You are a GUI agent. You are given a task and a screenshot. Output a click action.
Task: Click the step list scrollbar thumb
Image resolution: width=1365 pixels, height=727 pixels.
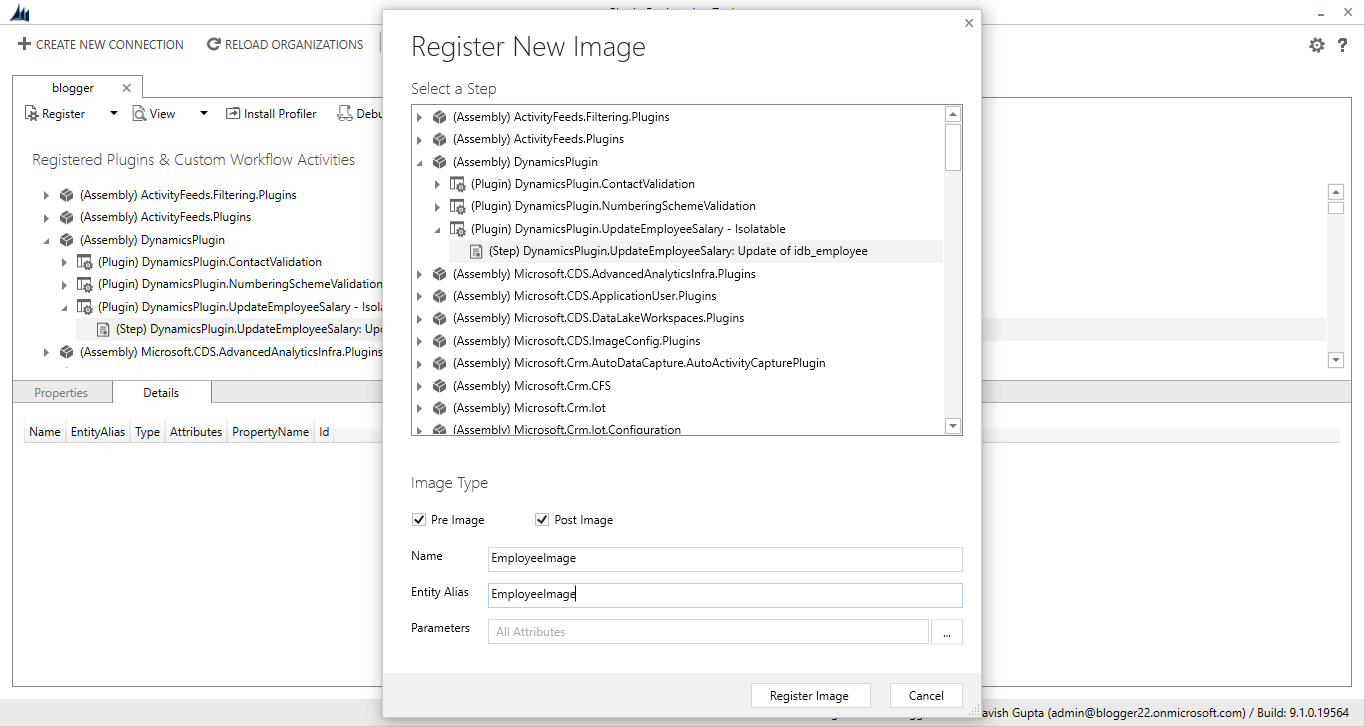(x=953, y=147)
